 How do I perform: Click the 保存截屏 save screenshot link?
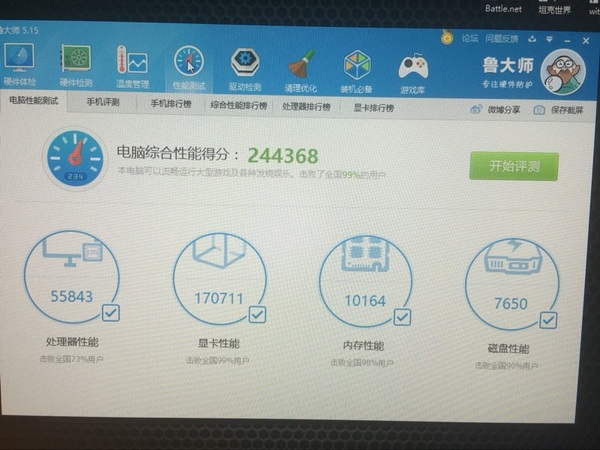567,111
